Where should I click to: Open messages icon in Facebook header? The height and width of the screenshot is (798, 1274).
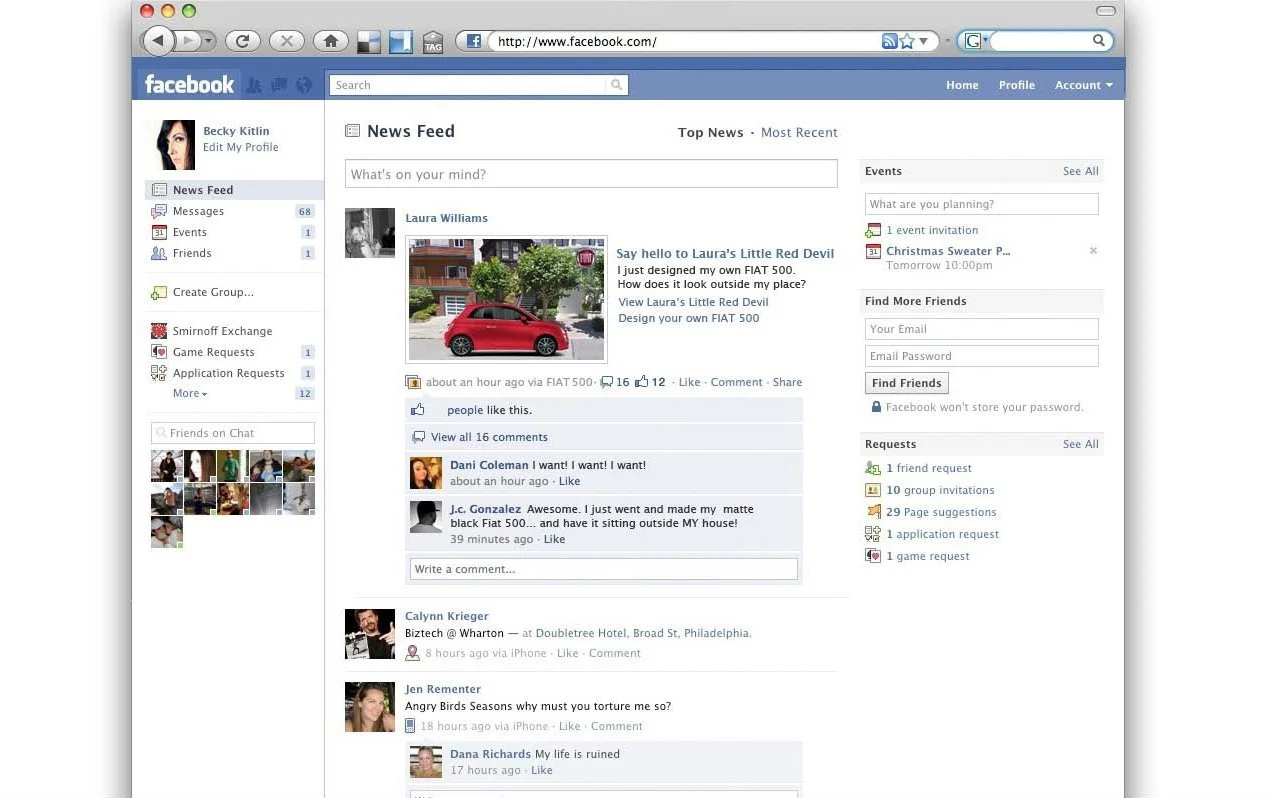click(x=279, y=85)
